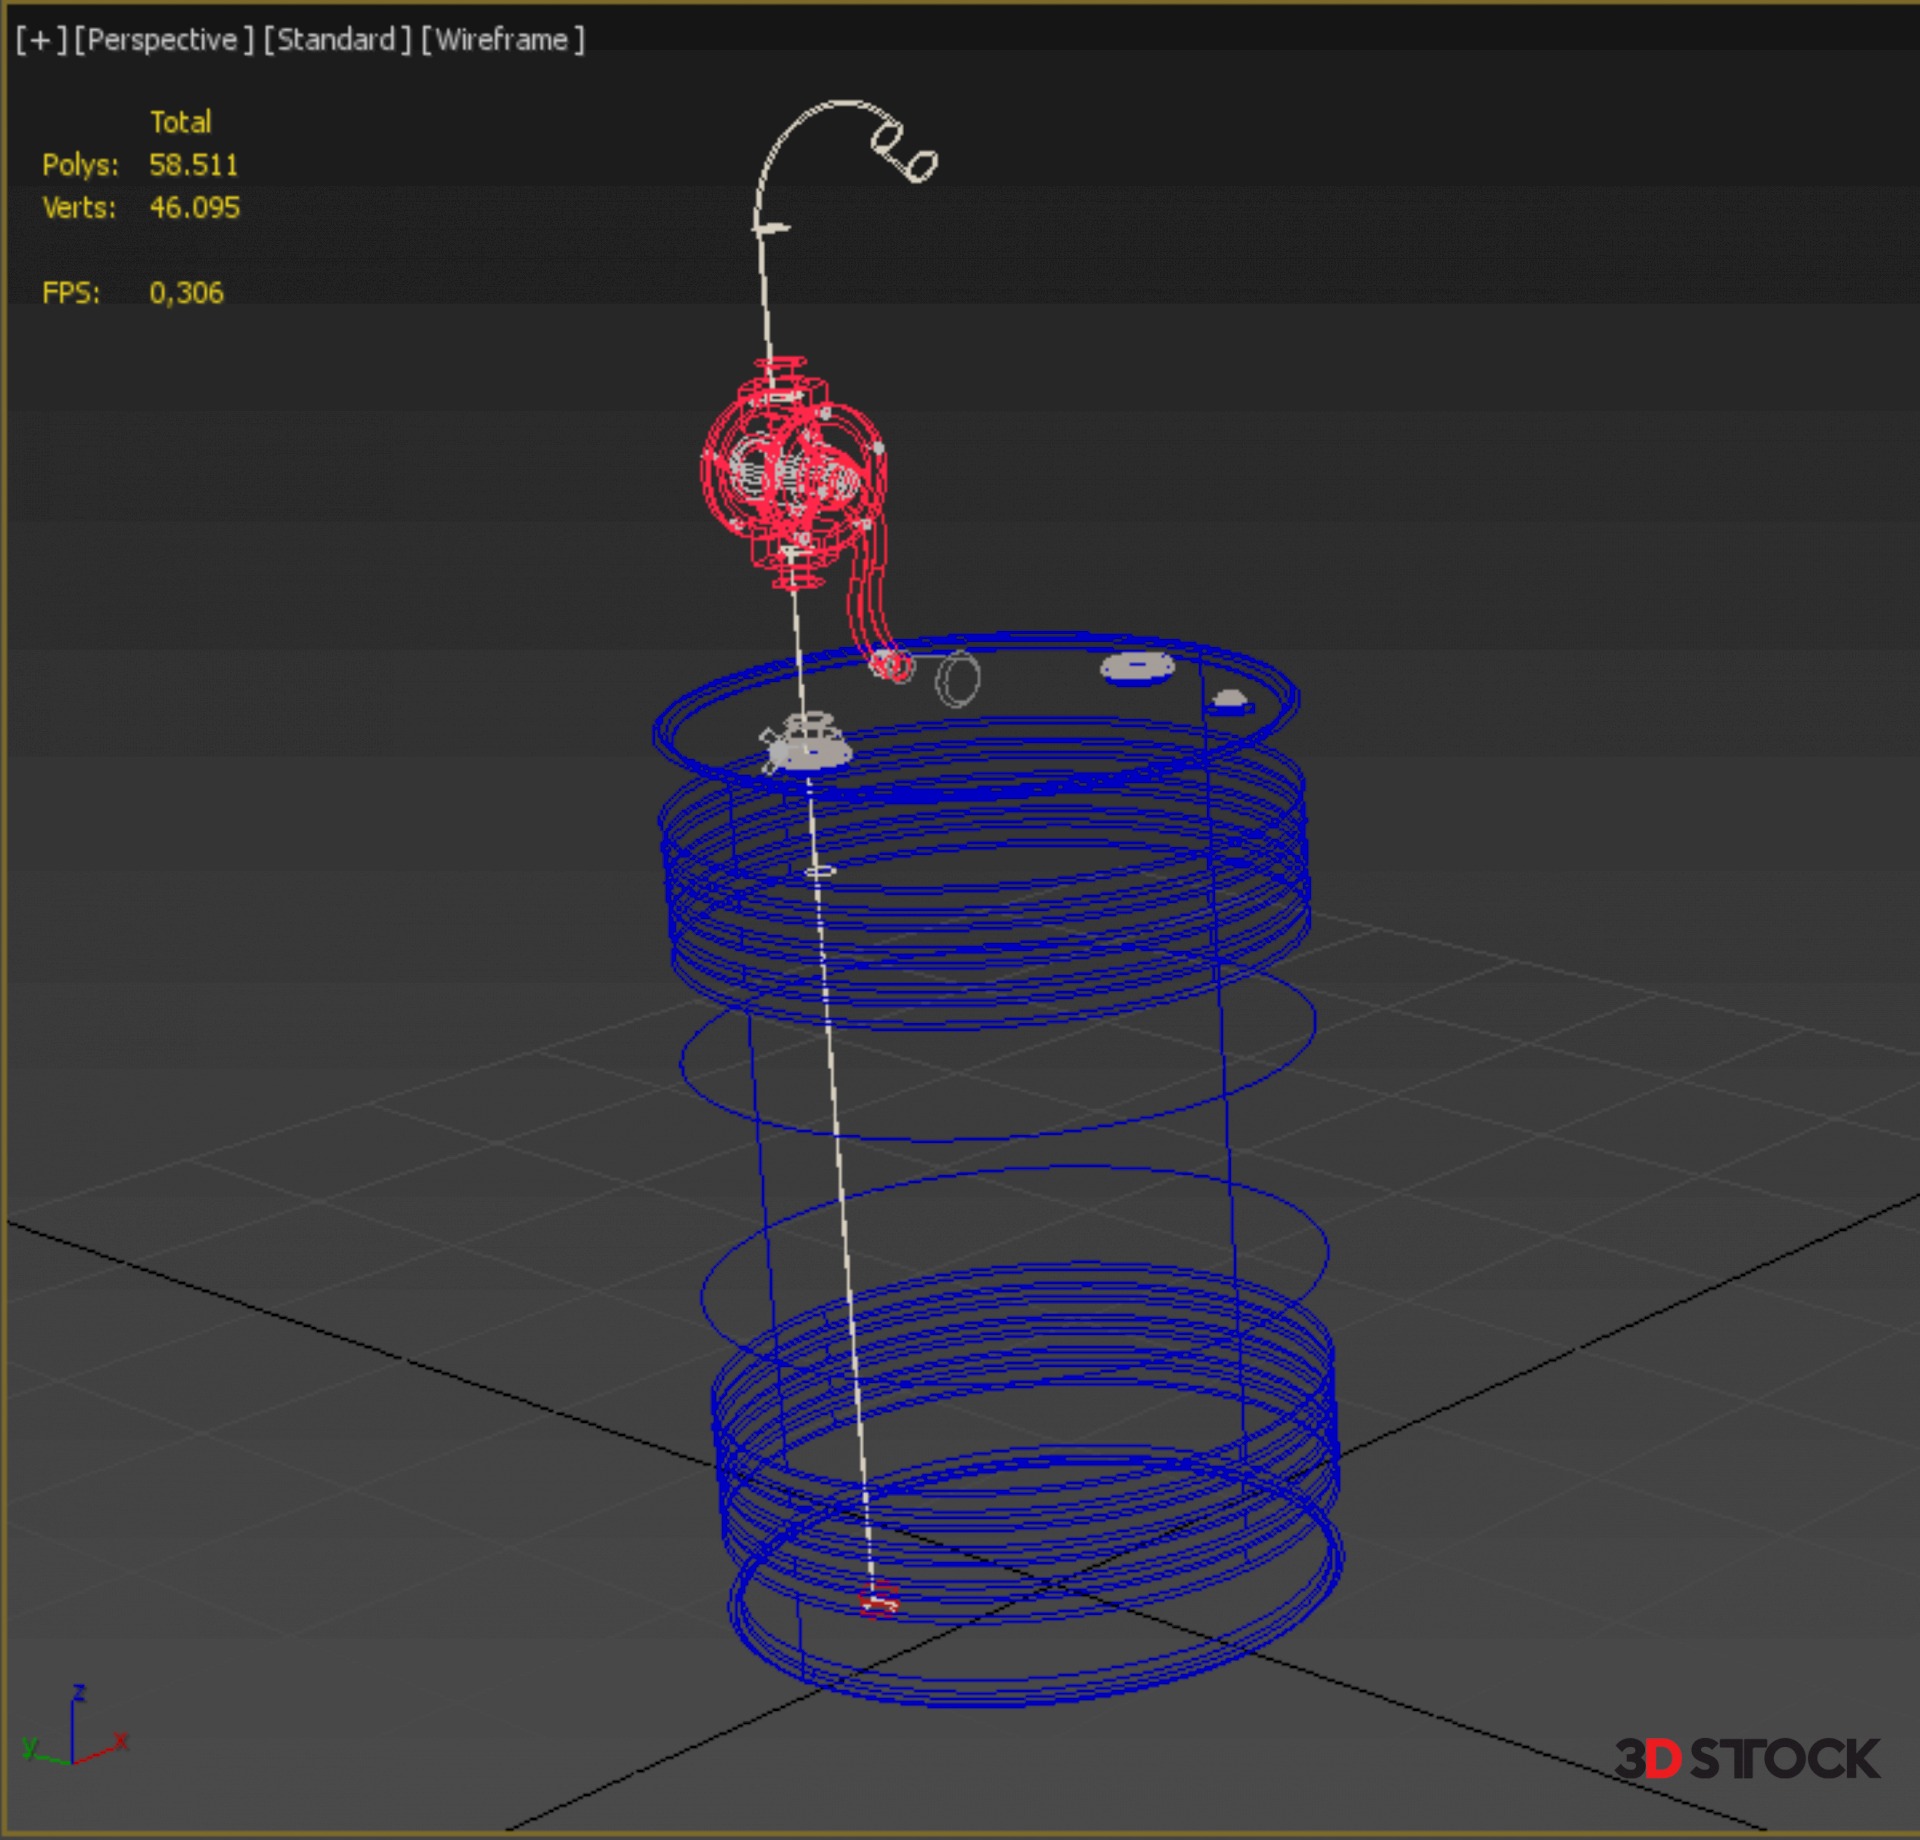
Task: Click the FPS readout value
Action: (x=186, y=293)
